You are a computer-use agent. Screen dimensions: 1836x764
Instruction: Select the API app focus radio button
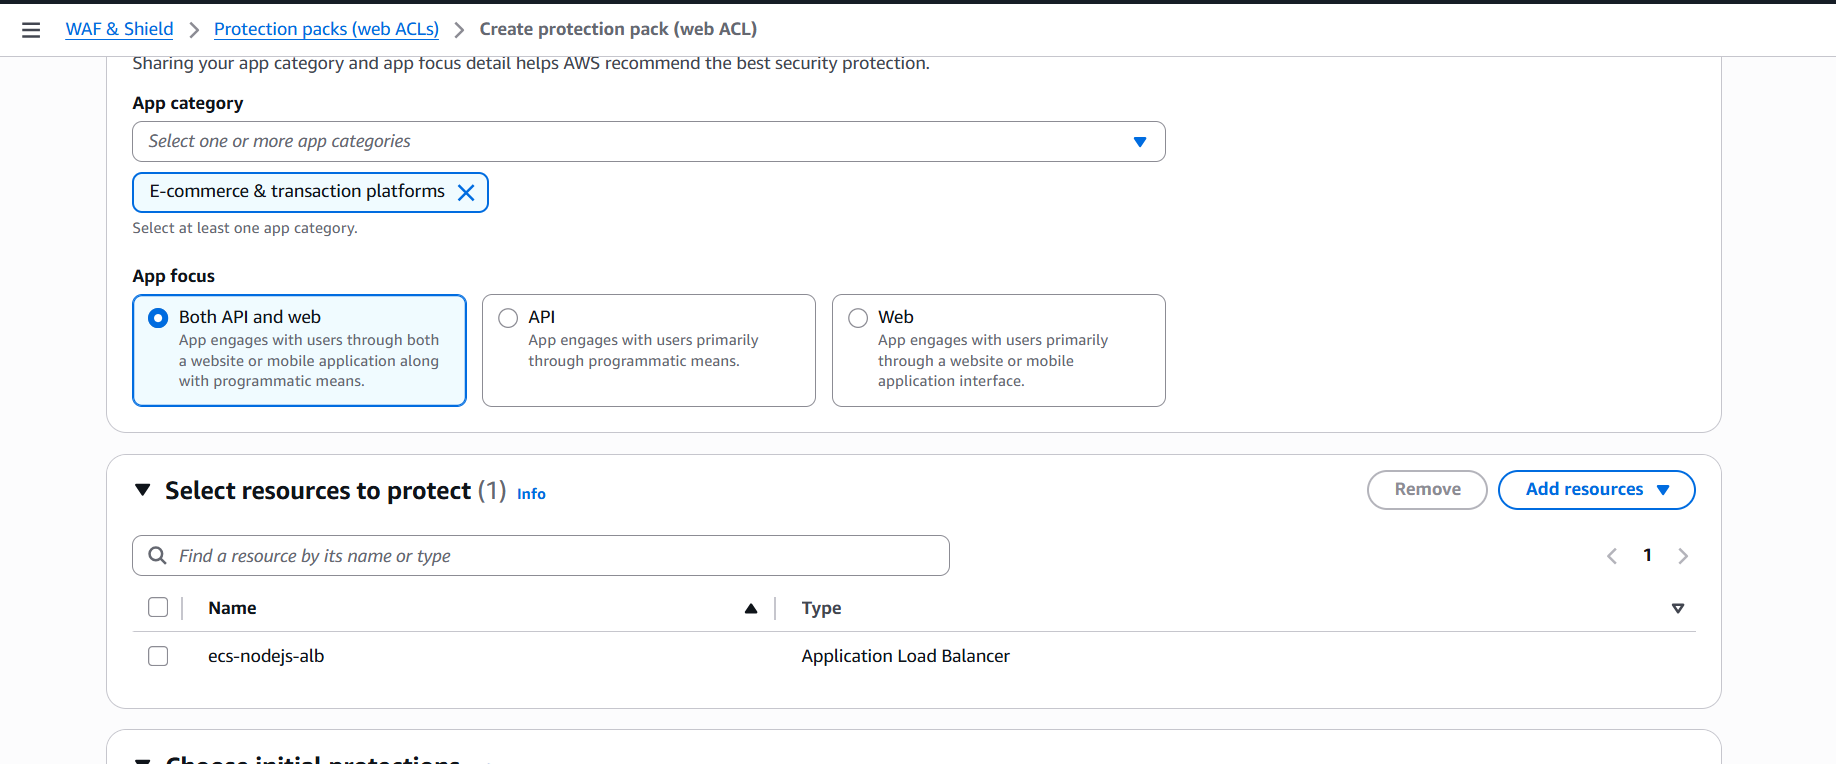(508, 317)
